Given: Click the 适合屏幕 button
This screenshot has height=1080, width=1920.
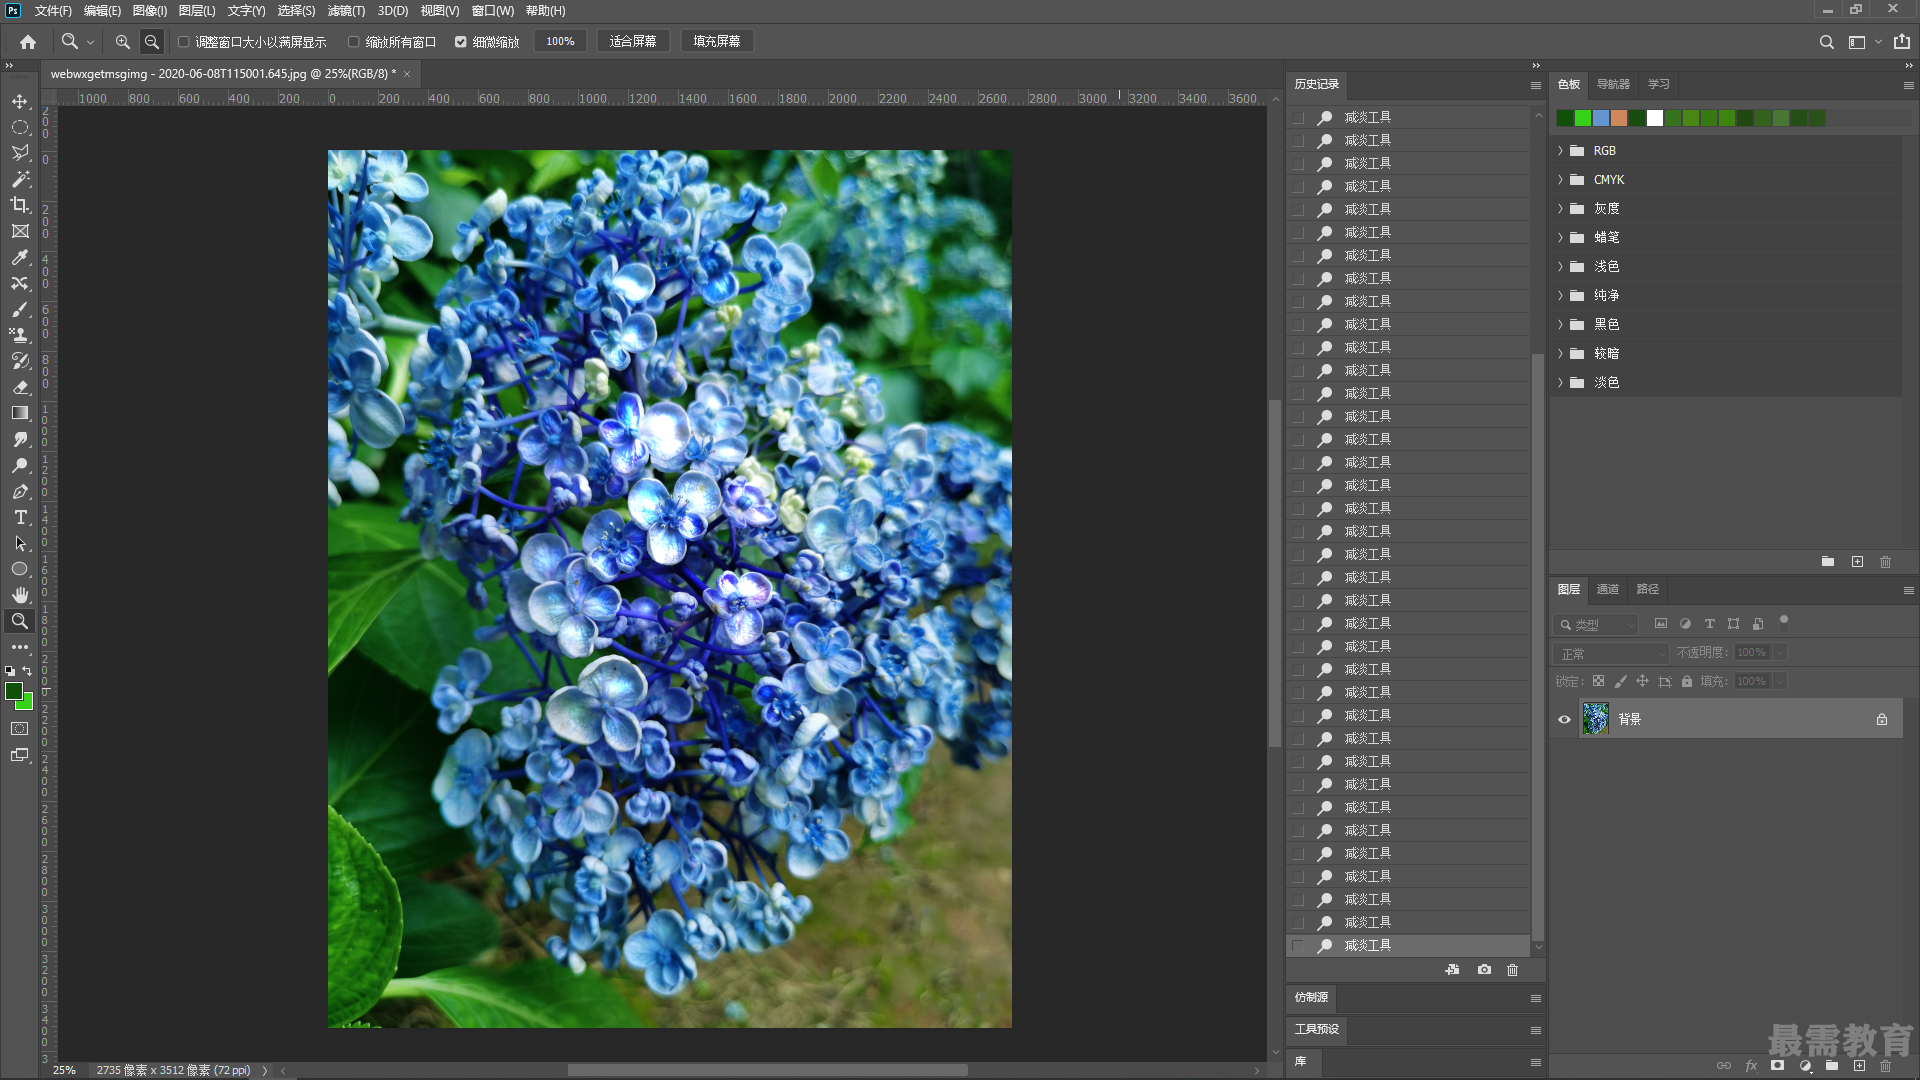Looking at the screenshot, I should tap(633, 42).
